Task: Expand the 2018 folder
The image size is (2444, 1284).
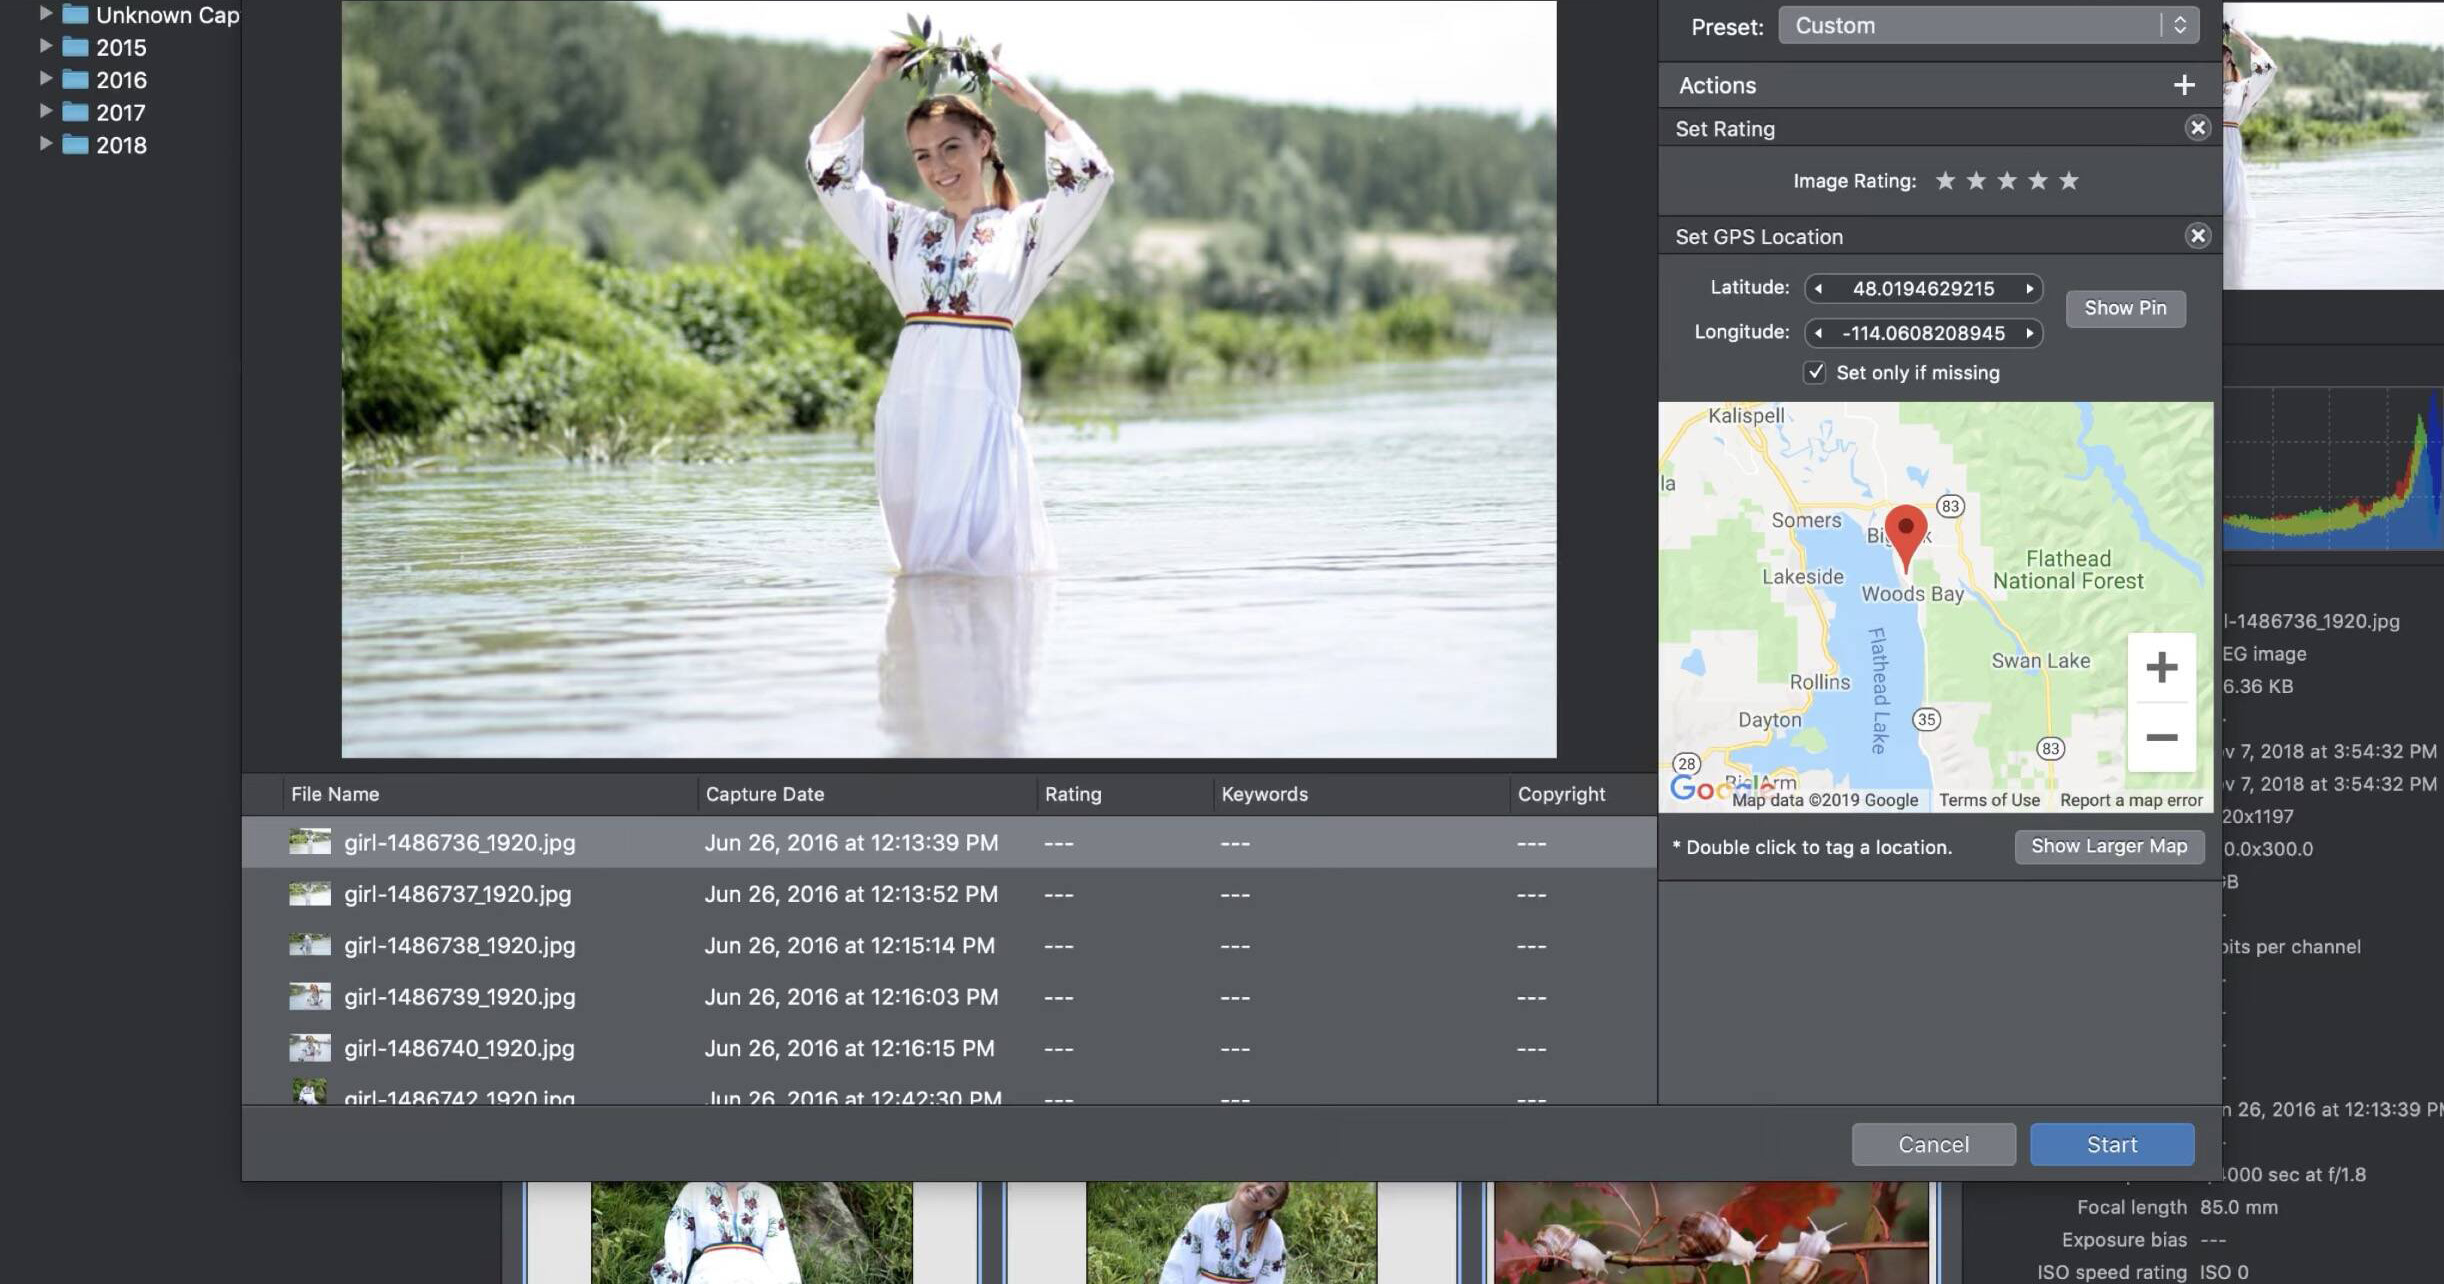Action: (x=45, y=144)
